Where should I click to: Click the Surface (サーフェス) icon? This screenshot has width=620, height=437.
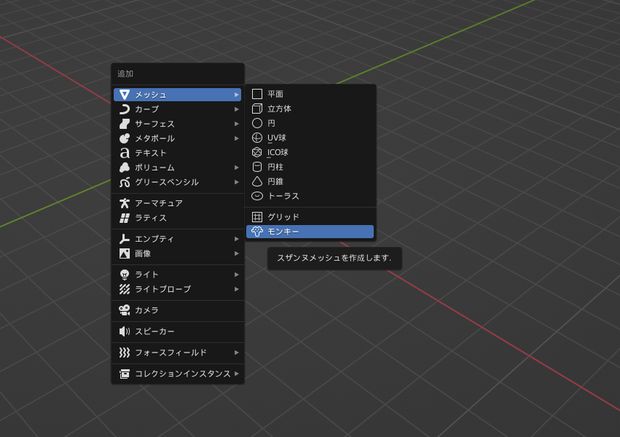click(x=125, y=124)
